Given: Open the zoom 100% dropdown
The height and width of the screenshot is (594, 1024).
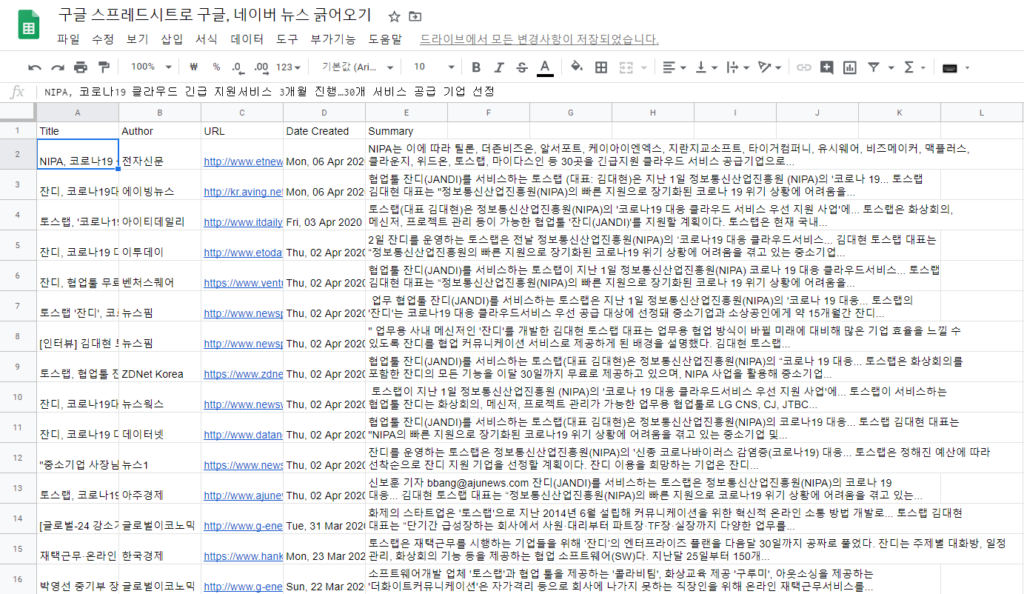Looking at the screenshot, I should 151,67.
